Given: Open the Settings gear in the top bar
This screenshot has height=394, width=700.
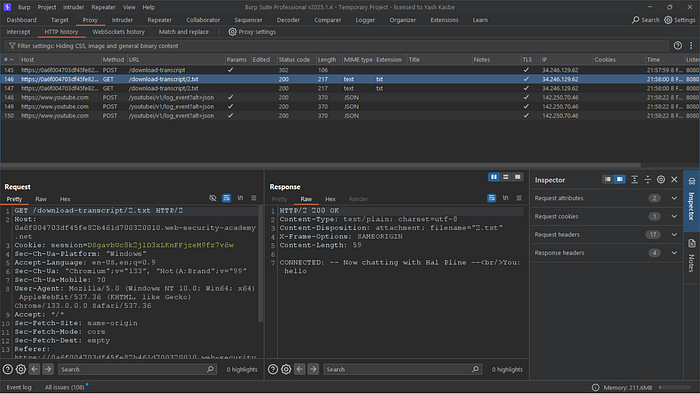Looking at the screenshot, I should point(668,20).
